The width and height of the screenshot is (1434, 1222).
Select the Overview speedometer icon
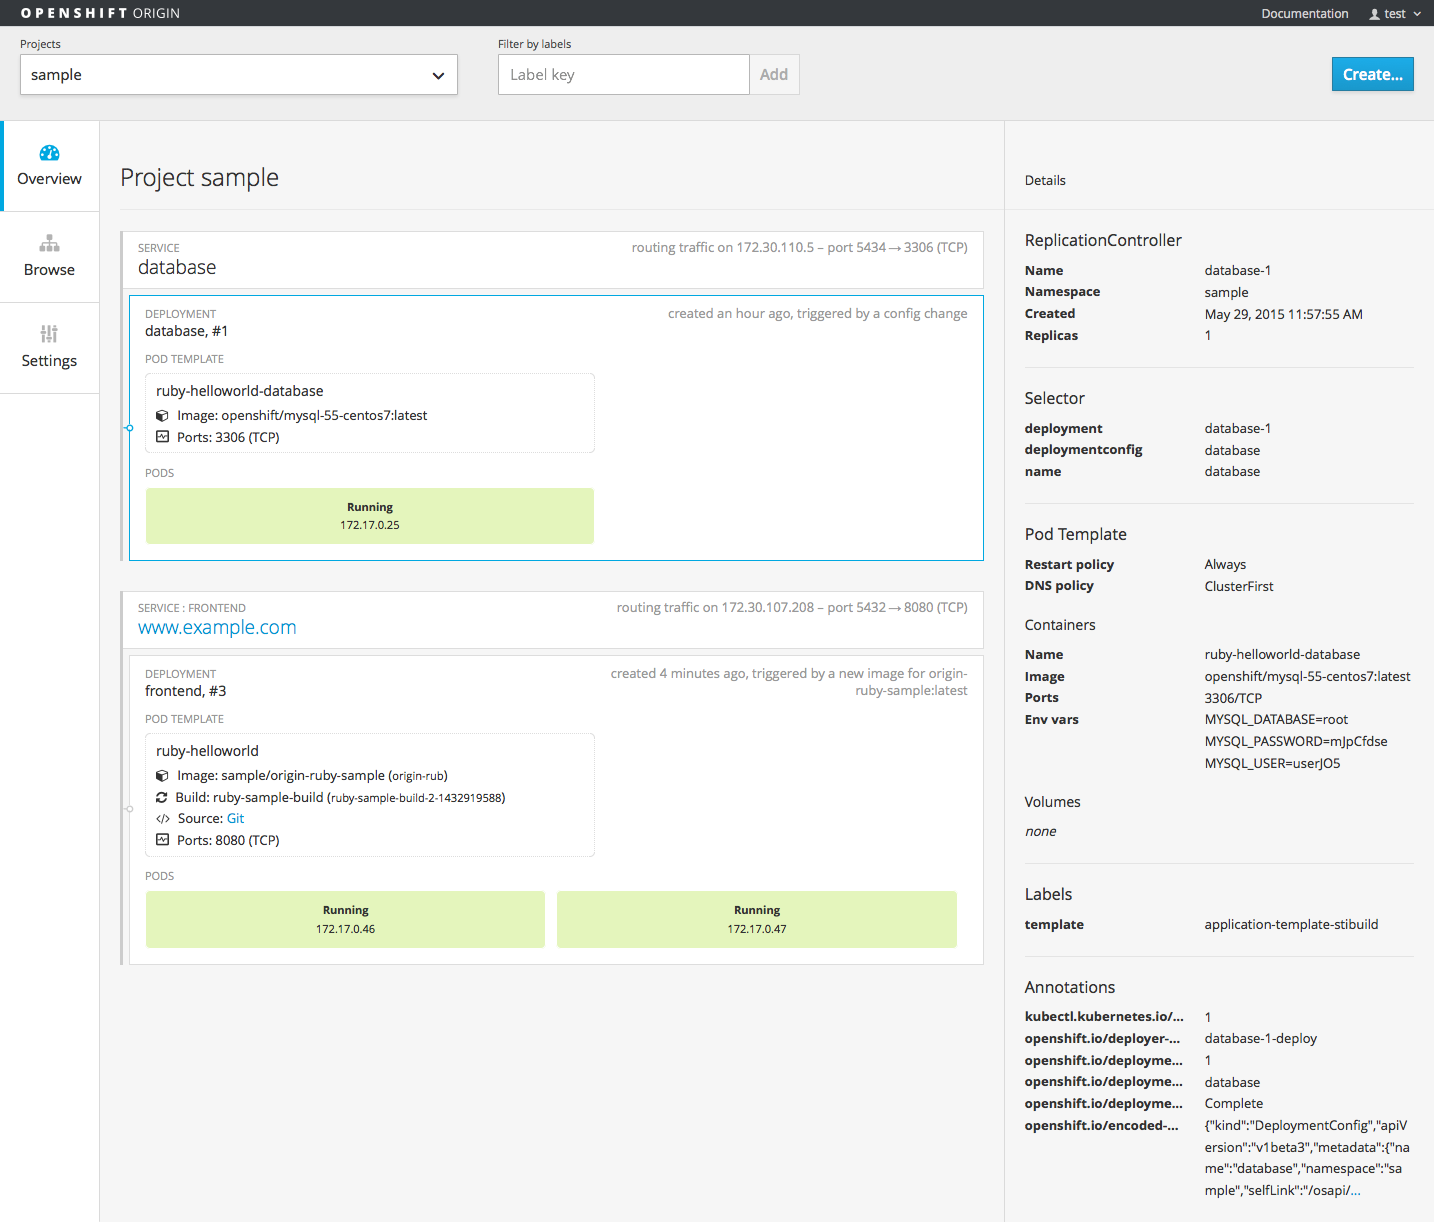(49, 152)
